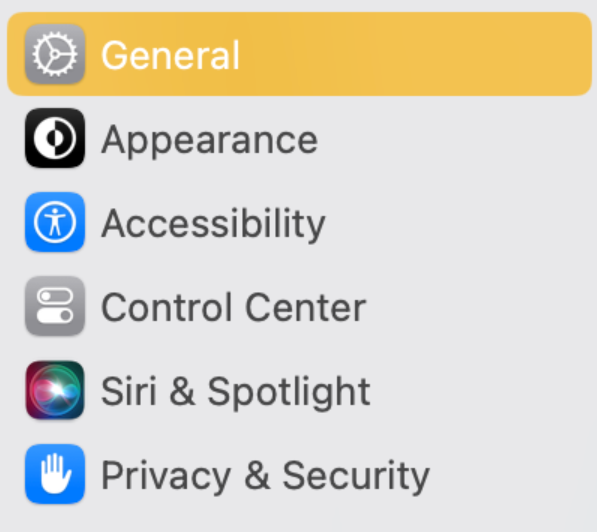The height and width of the screenshot is (532, 597).
Task: Click the Control Center switches icon
Action: pos(55,306)
